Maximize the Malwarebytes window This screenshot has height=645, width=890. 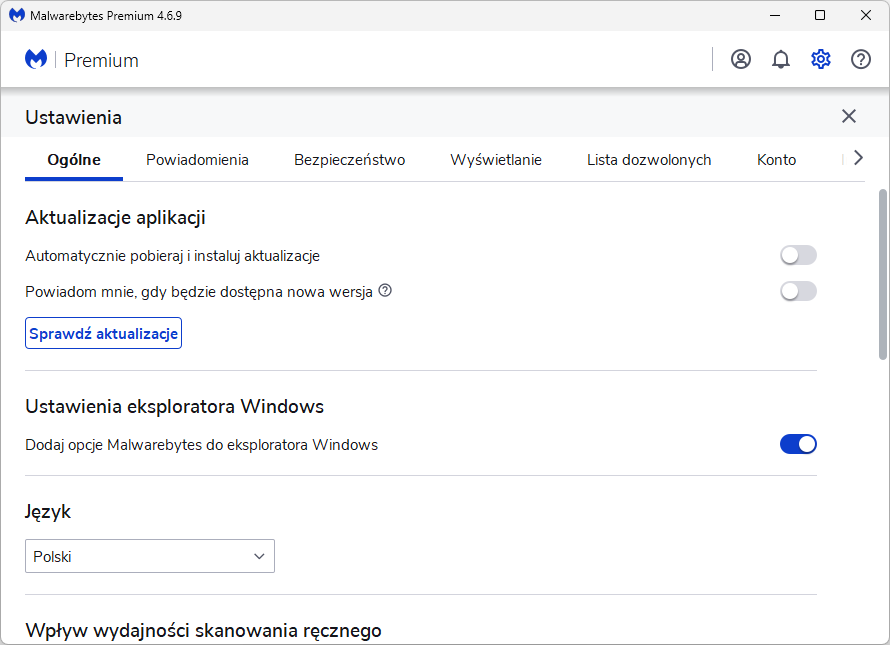pyautogui.click(x=820, y=15)
